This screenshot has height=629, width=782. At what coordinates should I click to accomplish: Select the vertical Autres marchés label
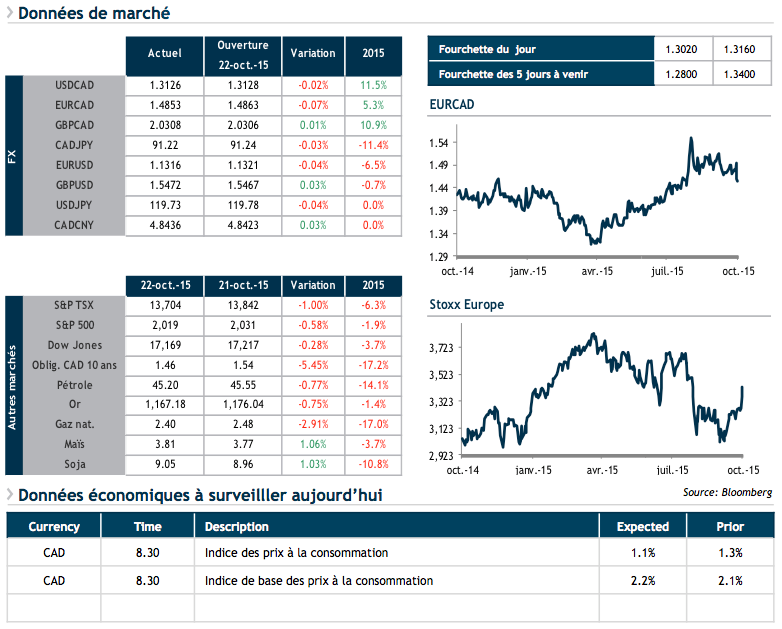click(13, 385)
